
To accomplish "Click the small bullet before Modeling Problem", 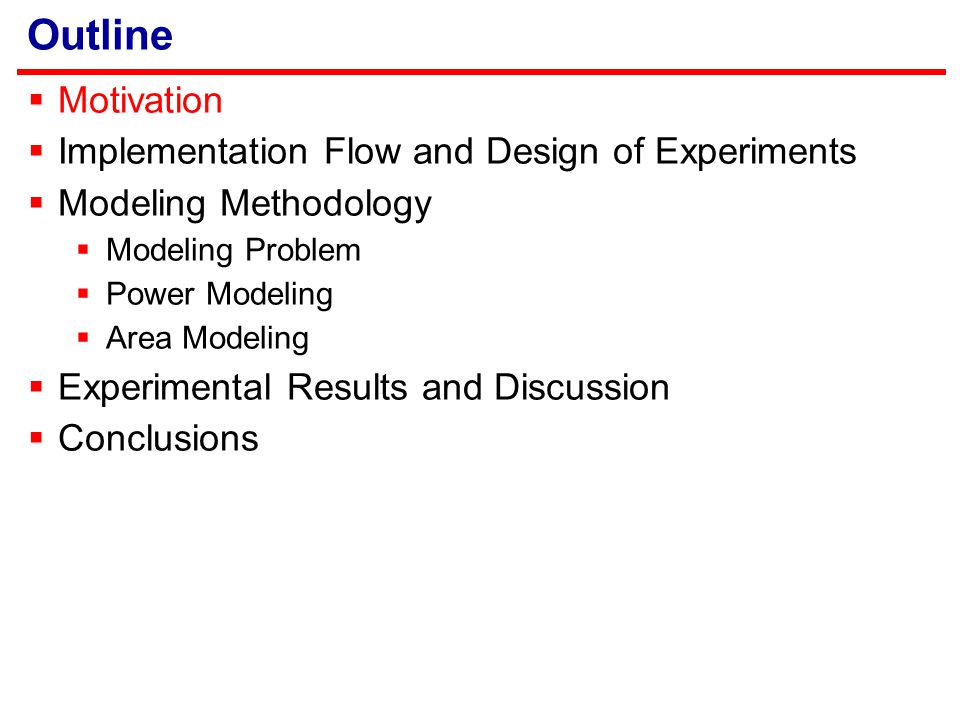I will click(83, 249).
